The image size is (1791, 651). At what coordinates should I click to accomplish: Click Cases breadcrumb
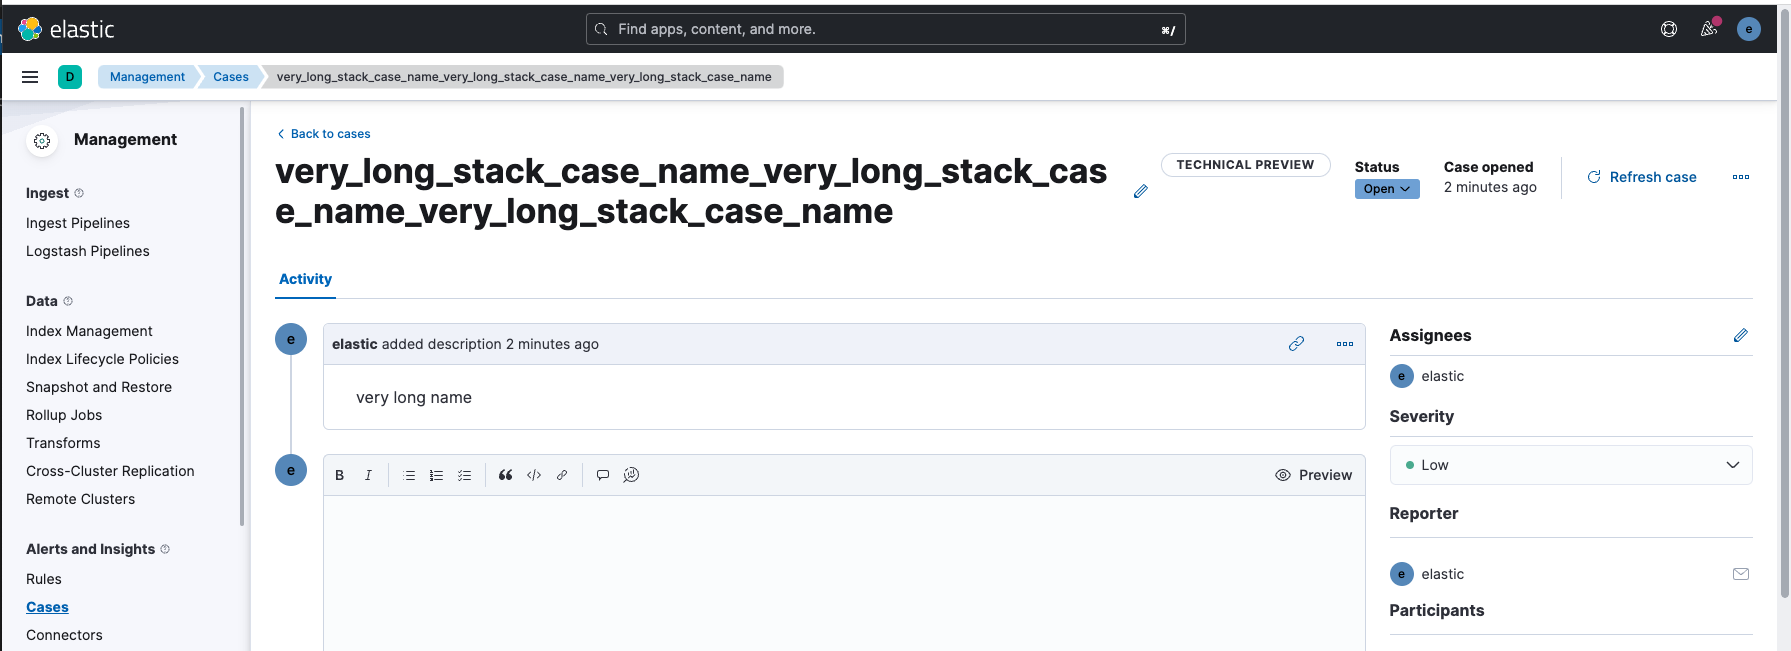coord(231,77)
